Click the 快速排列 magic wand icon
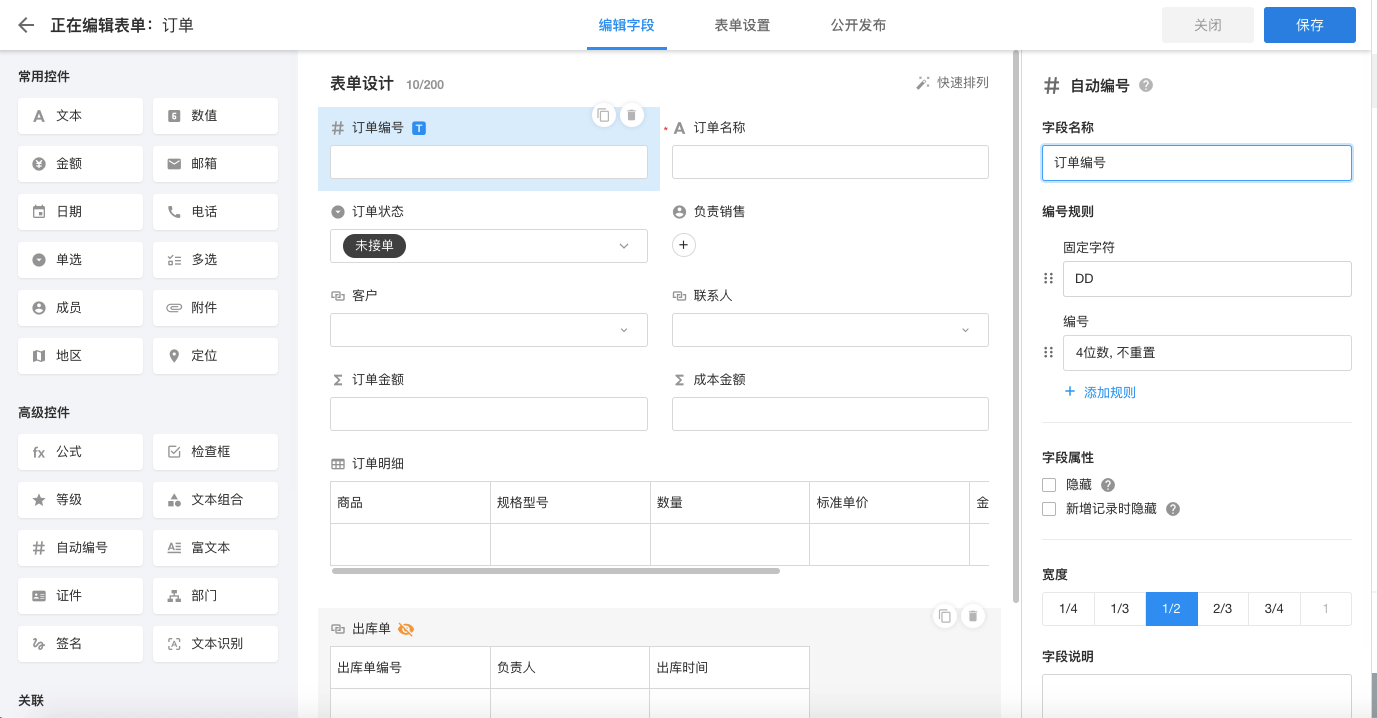This screenshot has width=1377, height=718. click(923, 83)
